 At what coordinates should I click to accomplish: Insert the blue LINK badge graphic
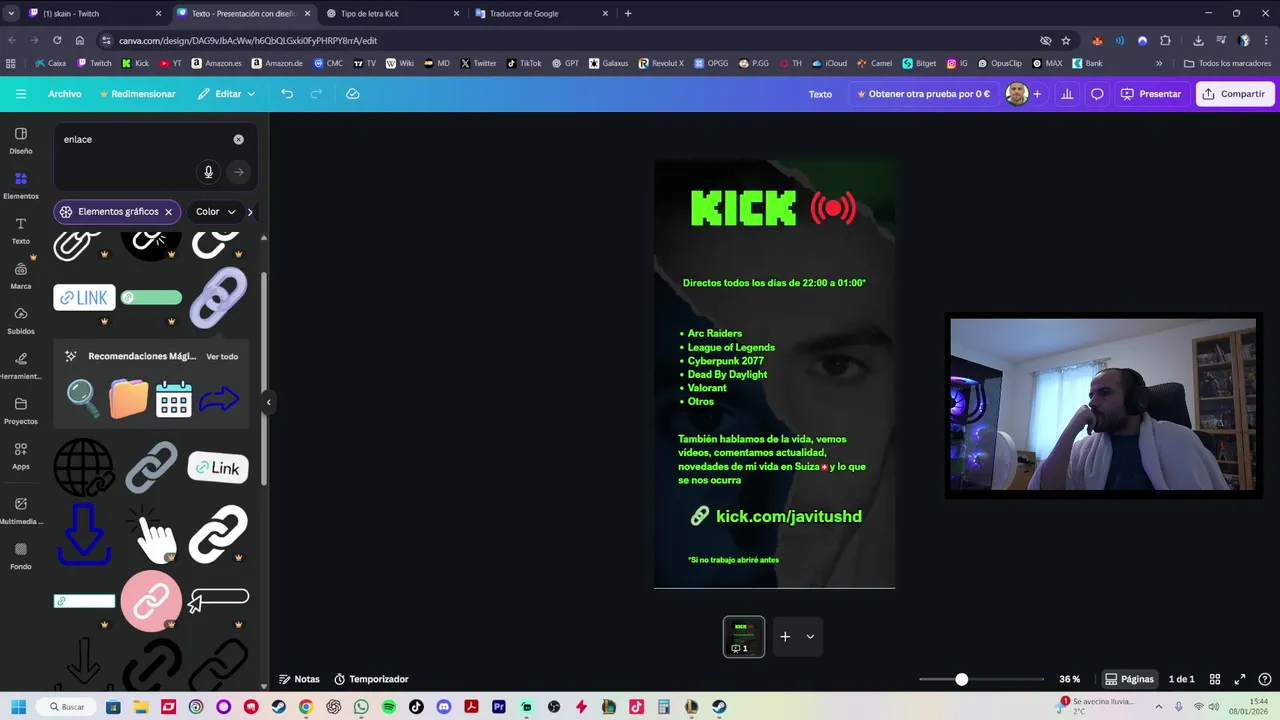pos(84,297)
